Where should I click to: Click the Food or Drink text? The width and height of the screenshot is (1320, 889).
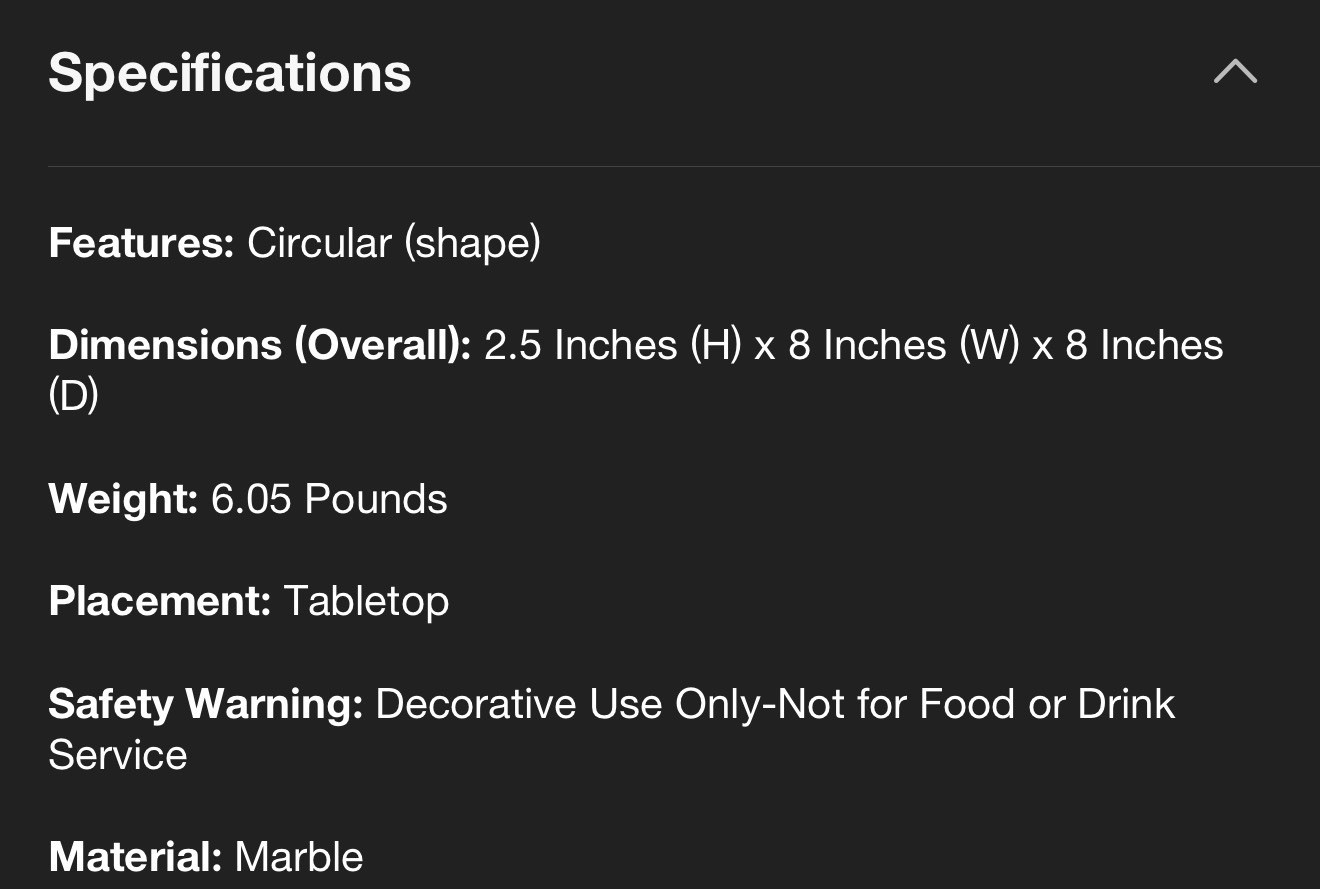pyautogui.click(x=1046, y=704)
